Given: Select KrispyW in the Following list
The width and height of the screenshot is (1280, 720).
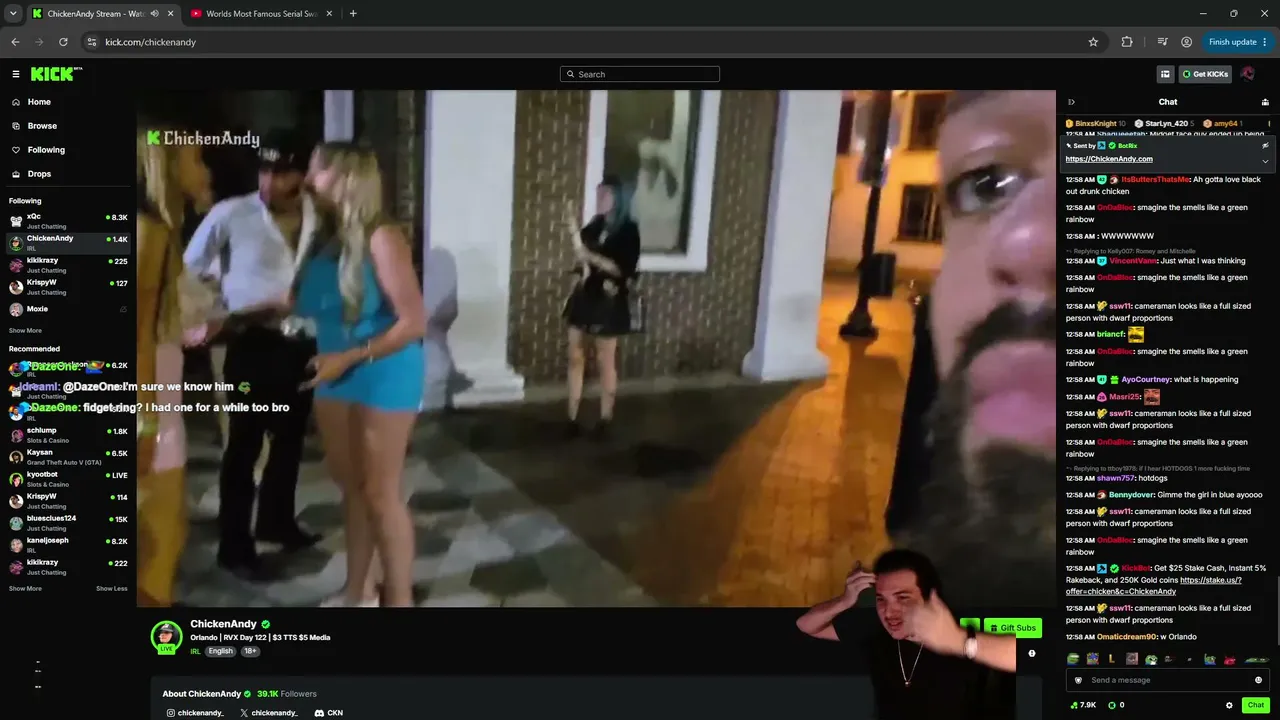Looking at the screenshot, I should [x=68, y=287].
